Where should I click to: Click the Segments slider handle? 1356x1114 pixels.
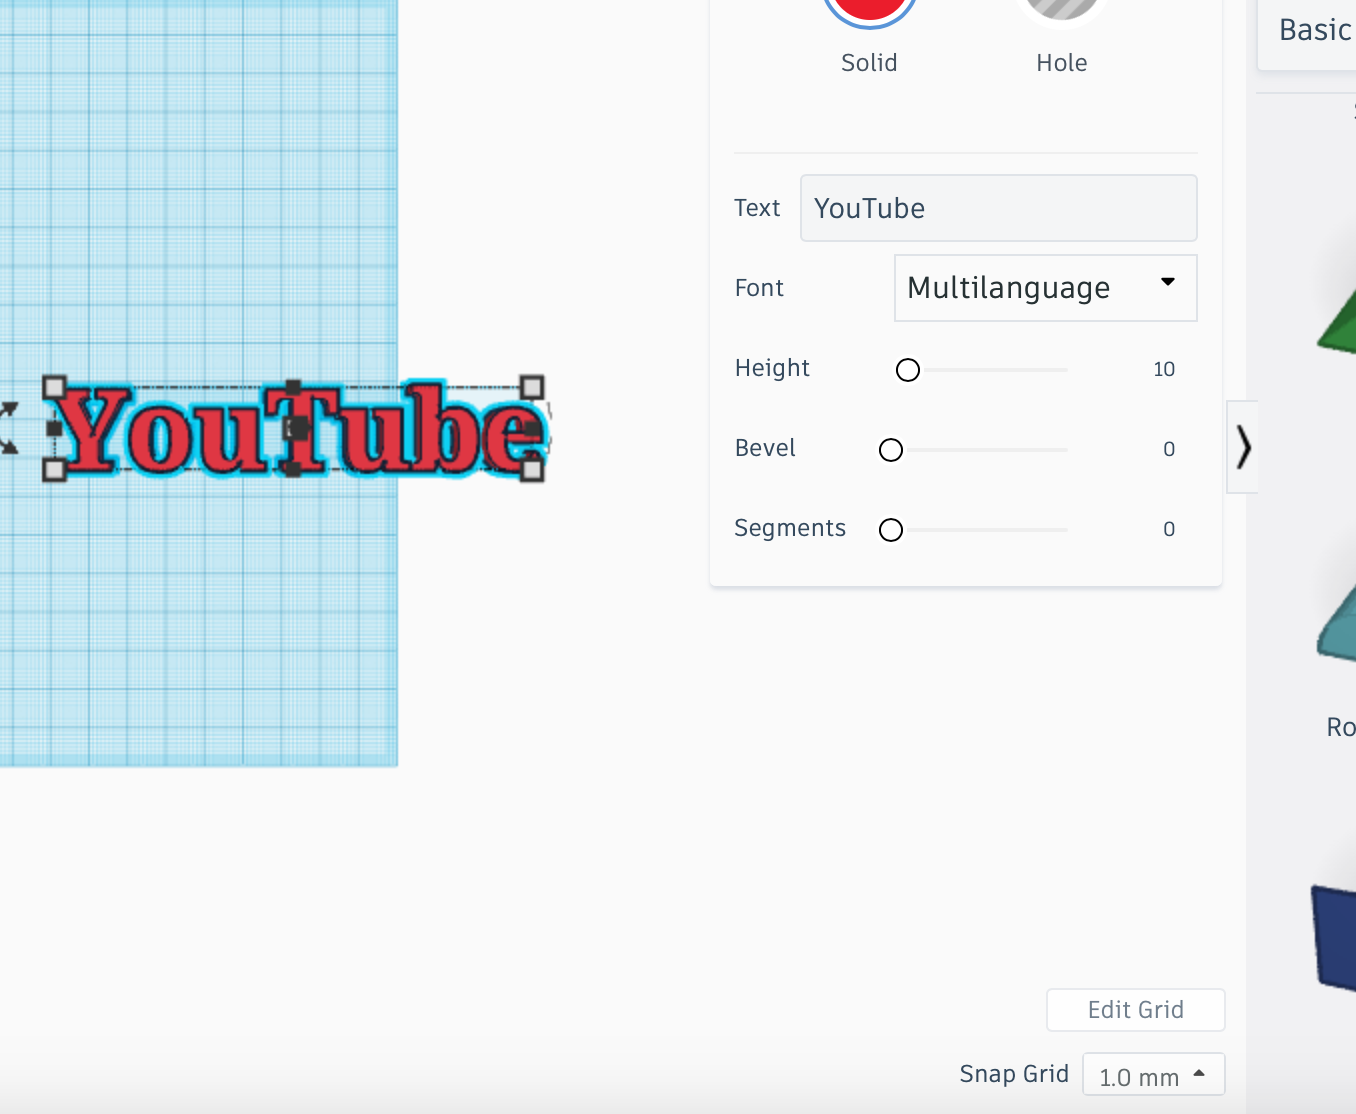[891, 530]
